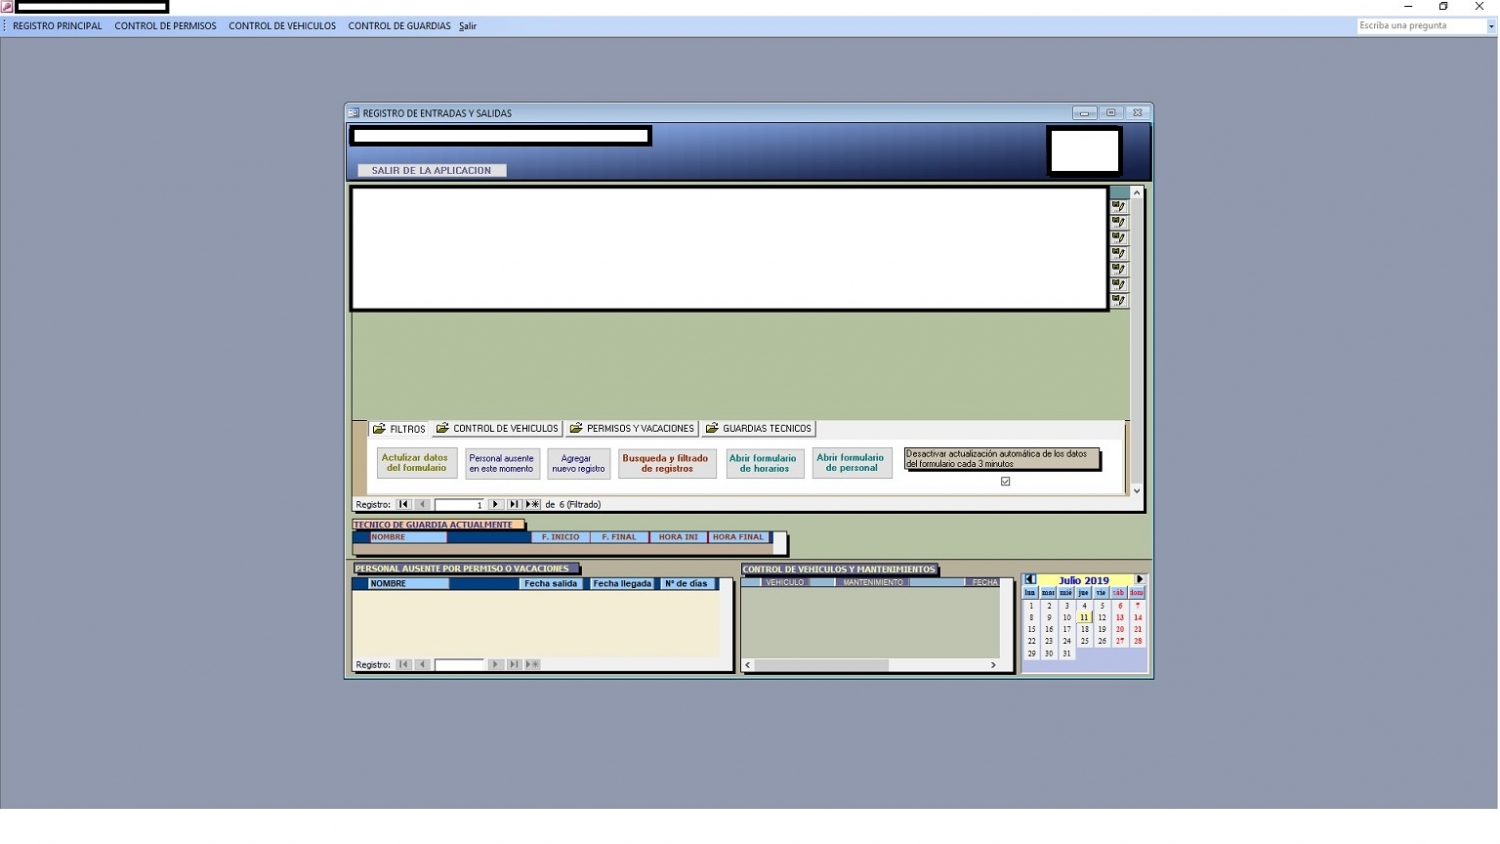Click the 'Busqueda y filtrado de registros' button
This screenshot has width=1500, height=844.
[667, 462]
